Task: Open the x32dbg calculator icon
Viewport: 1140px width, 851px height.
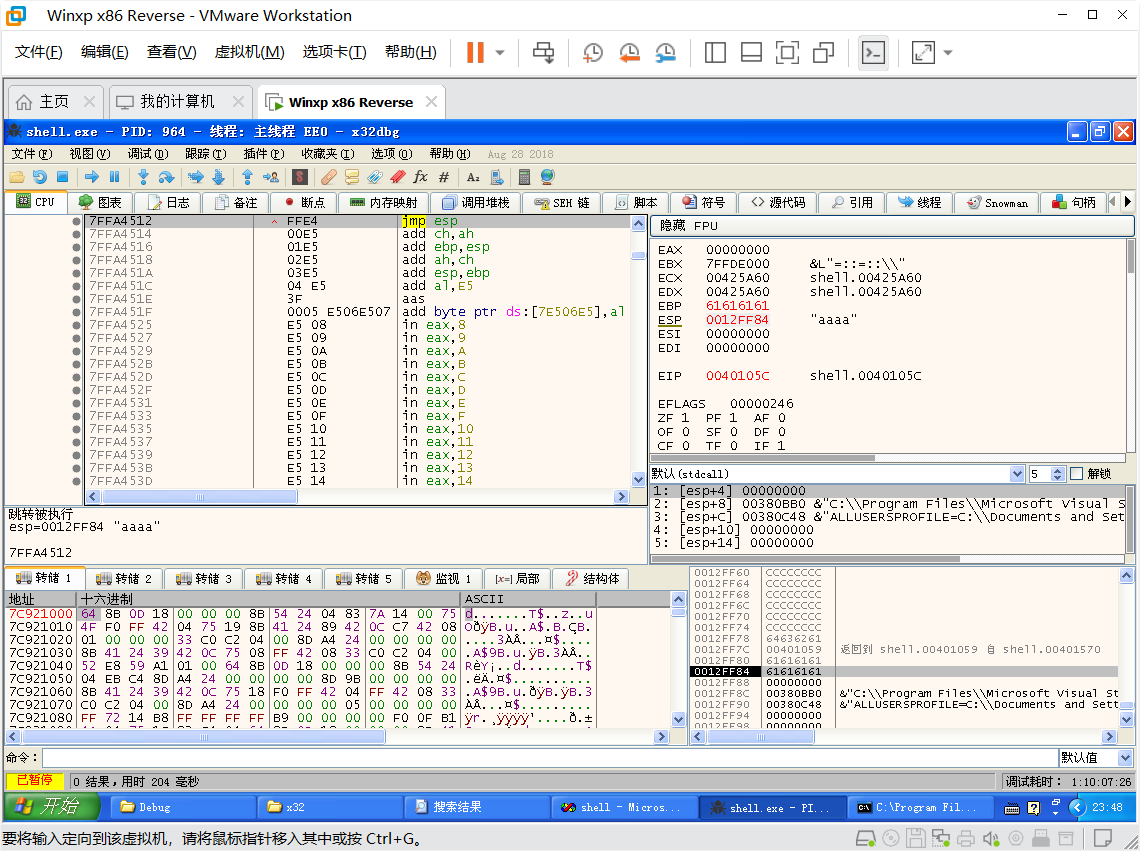Action: (x=523, y=177)
